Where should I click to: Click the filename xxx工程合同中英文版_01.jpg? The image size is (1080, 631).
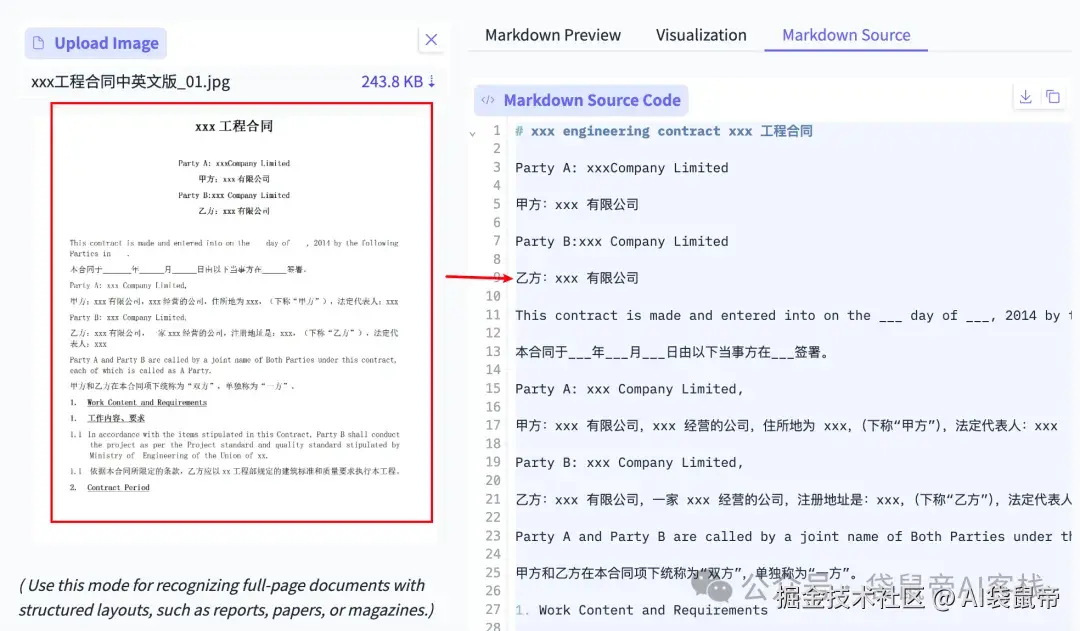click(130, 81)
